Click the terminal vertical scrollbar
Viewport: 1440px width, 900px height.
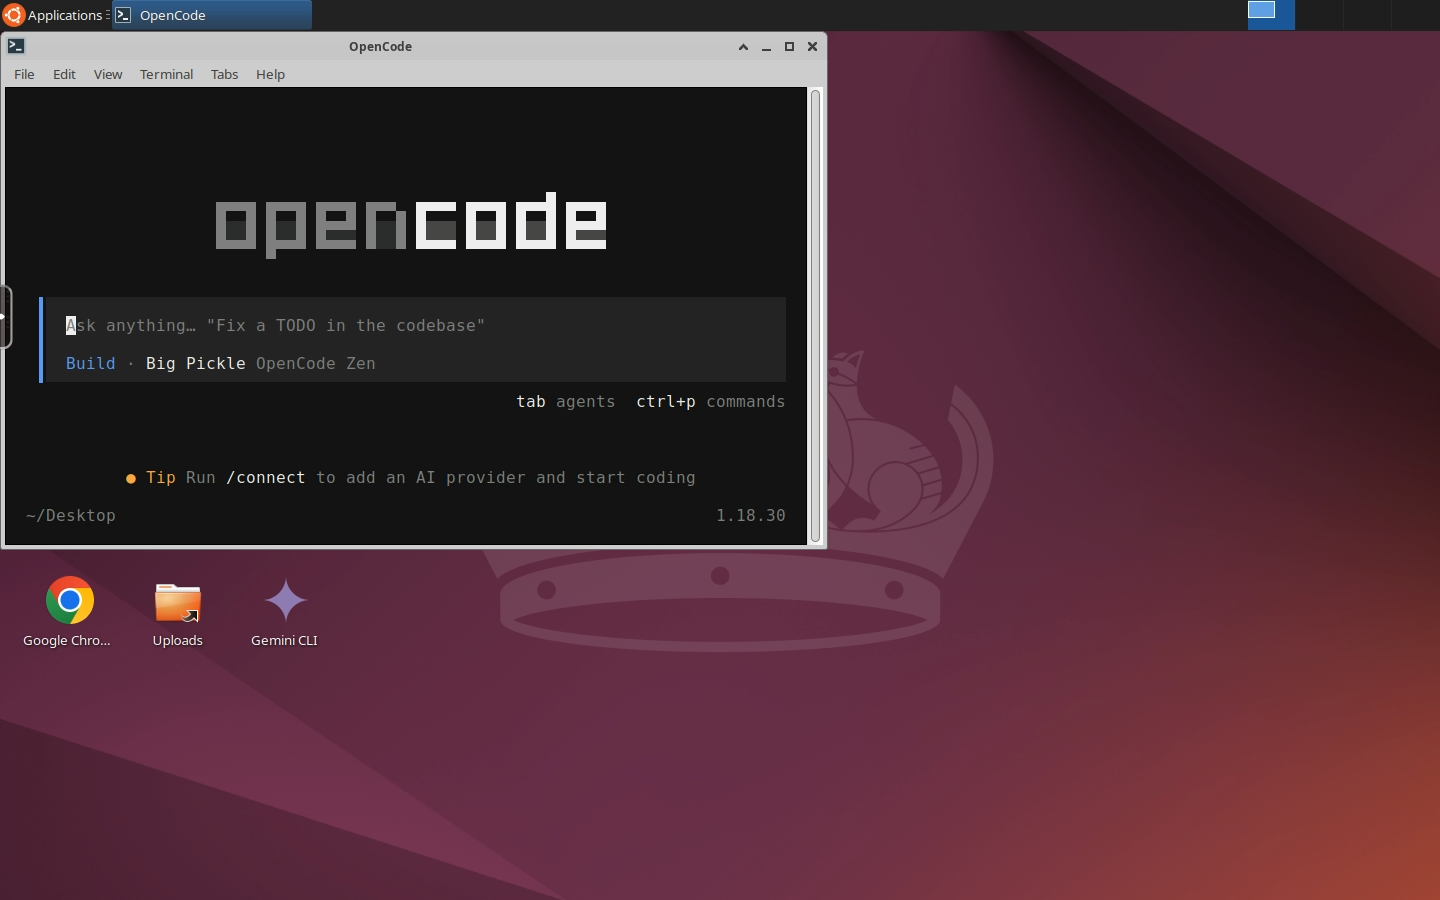[815, 315]
